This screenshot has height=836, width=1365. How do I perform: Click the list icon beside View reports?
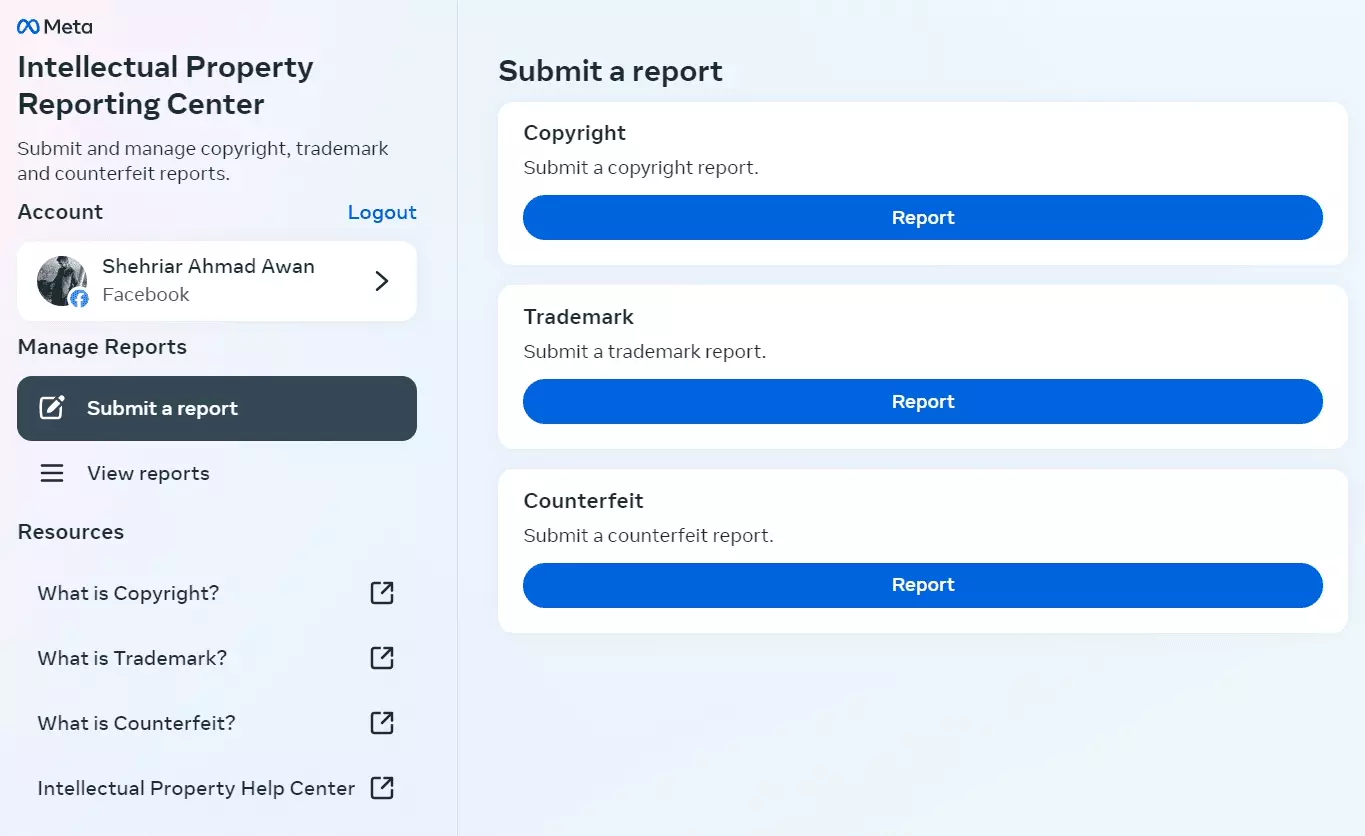point(52,473)
